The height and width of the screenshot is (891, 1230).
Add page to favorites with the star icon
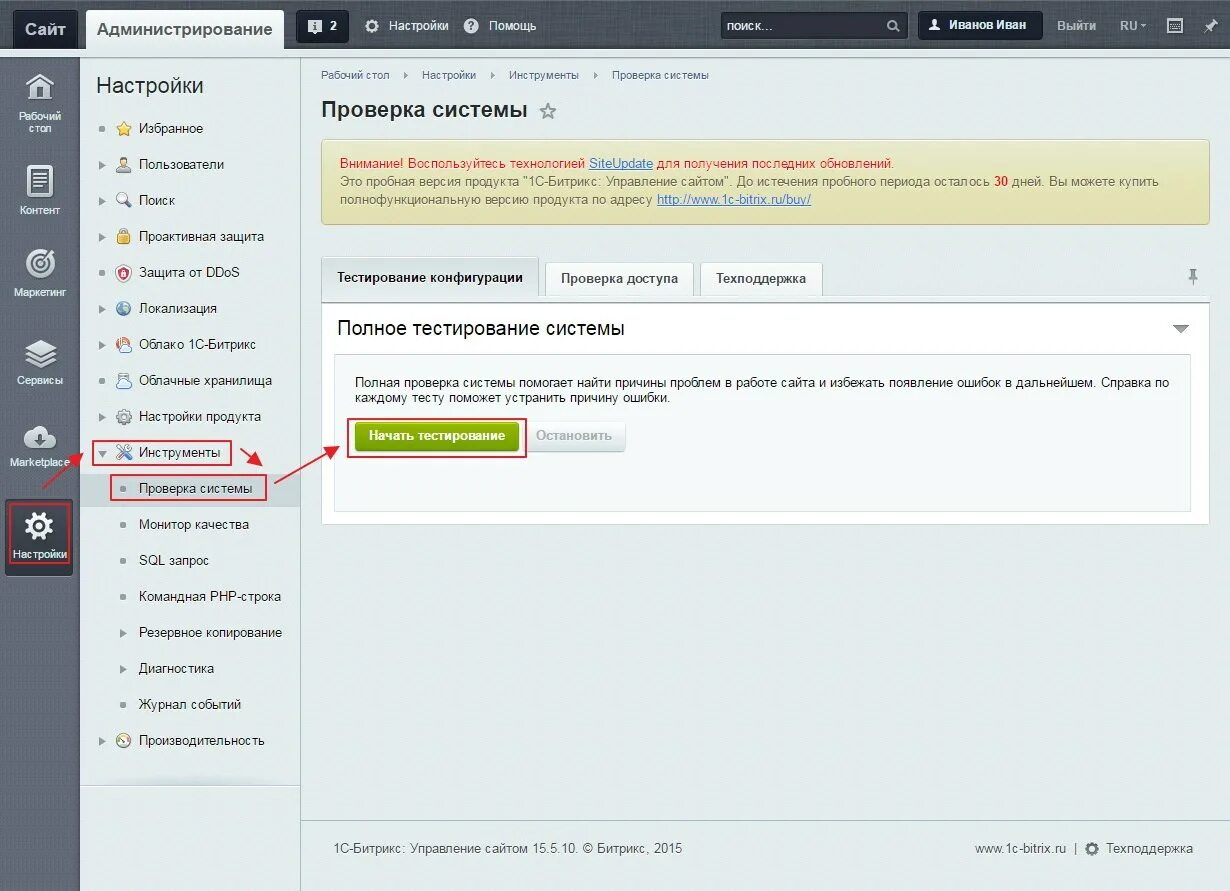[x=548, y=111]
